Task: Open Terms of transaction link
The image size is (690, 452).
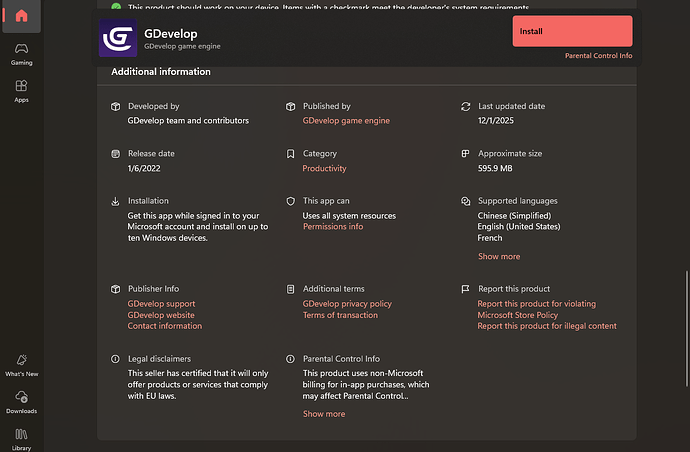Action: [342, 315]
